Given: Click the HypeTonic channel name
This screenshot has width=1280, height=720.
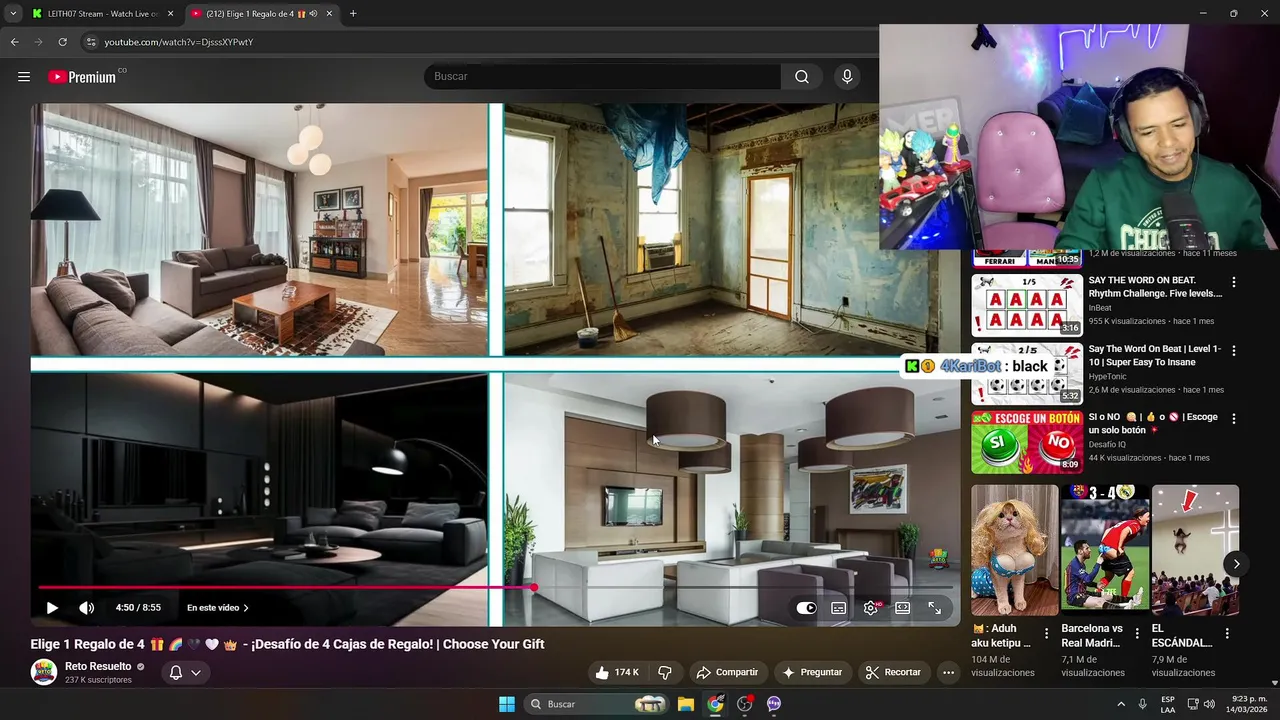Looking at the screenshot, I should pyautogui.click(x=1110, y=376).
